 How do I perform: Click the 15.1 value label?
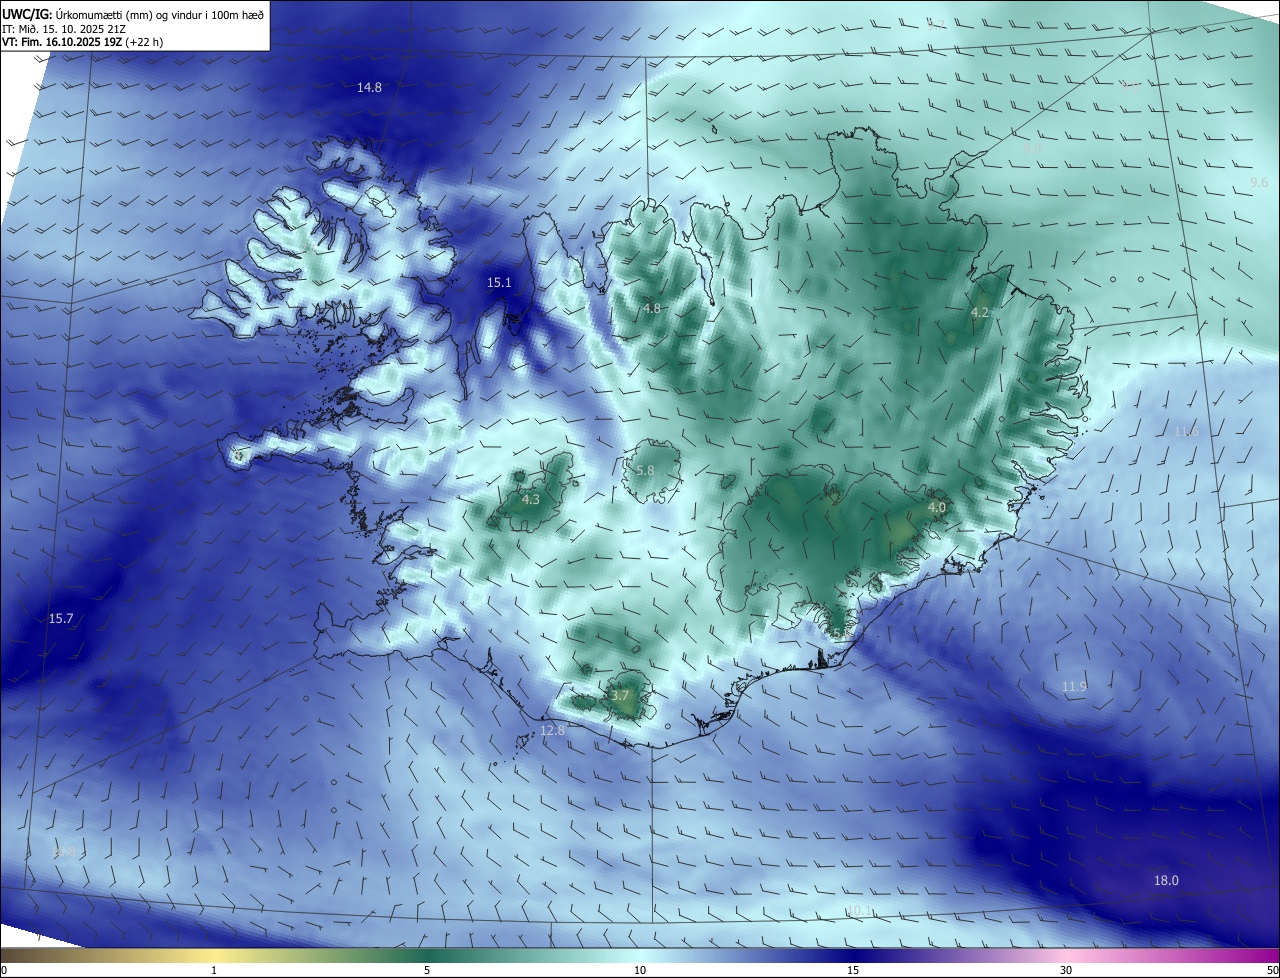coord(499,283)
